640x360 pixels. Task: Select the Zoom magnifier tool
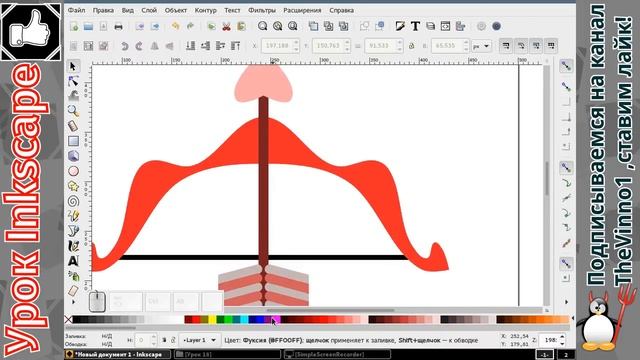pos(73,111)
